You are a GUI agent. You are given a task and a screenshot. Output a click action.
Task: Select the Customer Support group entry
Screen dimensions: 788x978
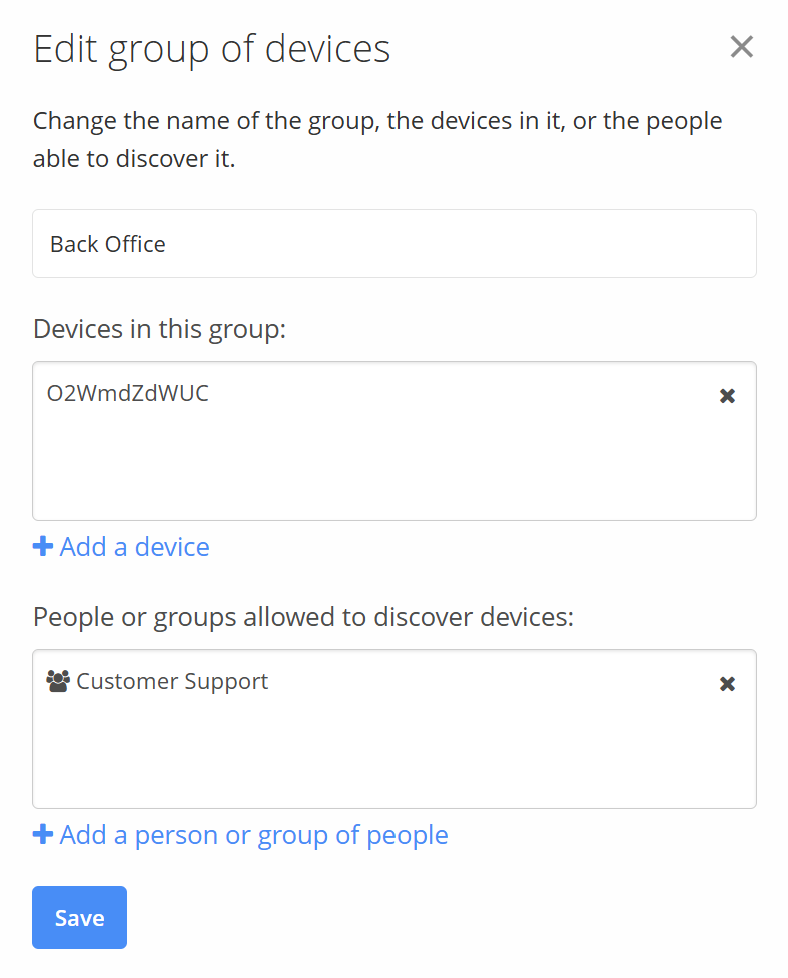(172, 682)
